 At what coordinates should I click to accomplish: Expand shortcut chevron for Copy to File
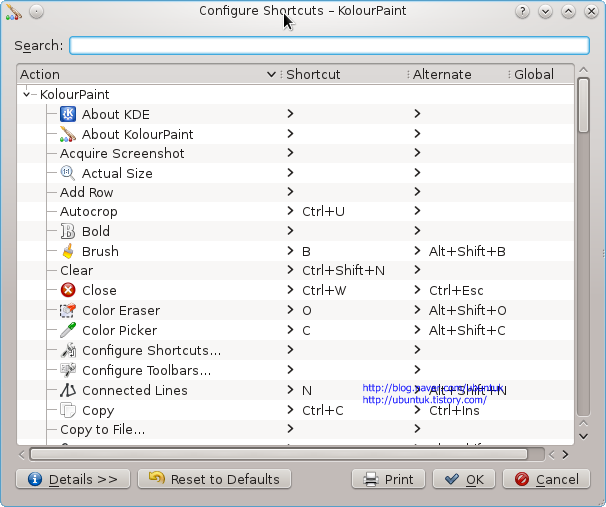pyautogui.click(x=290, y=429)
